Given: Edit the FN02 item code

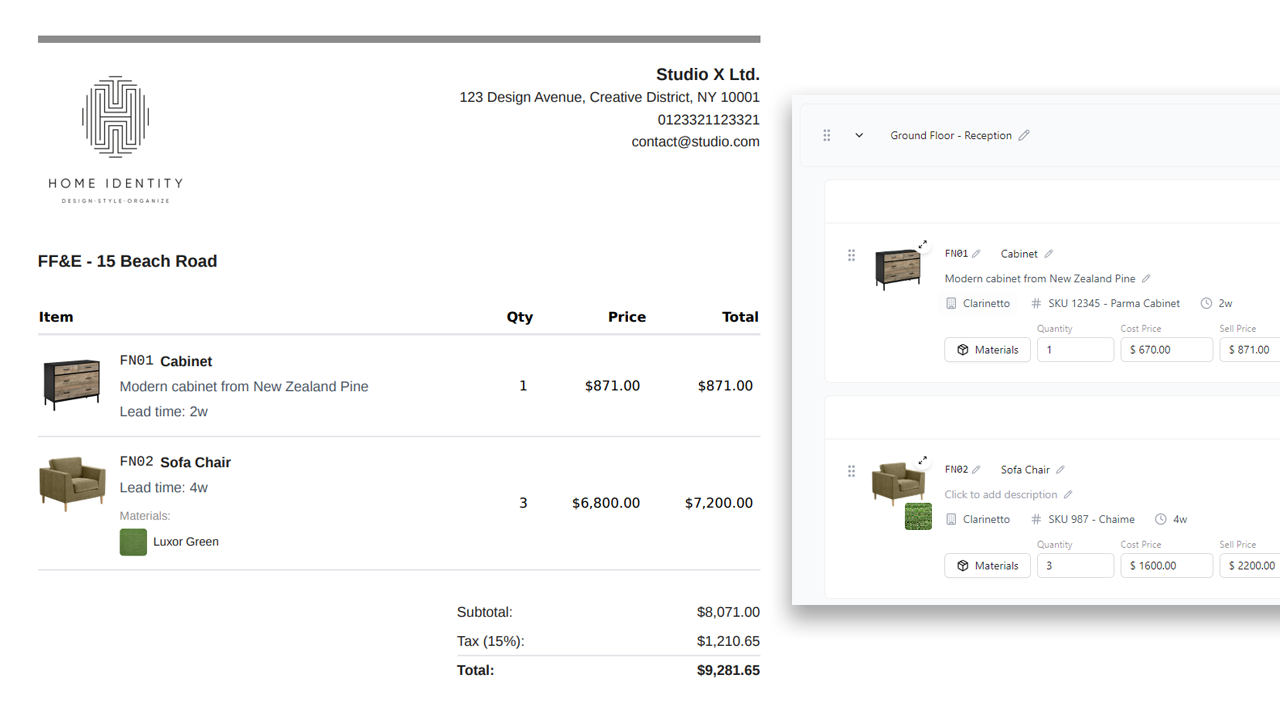Looking at the screenshot, I should pos(977,470).
